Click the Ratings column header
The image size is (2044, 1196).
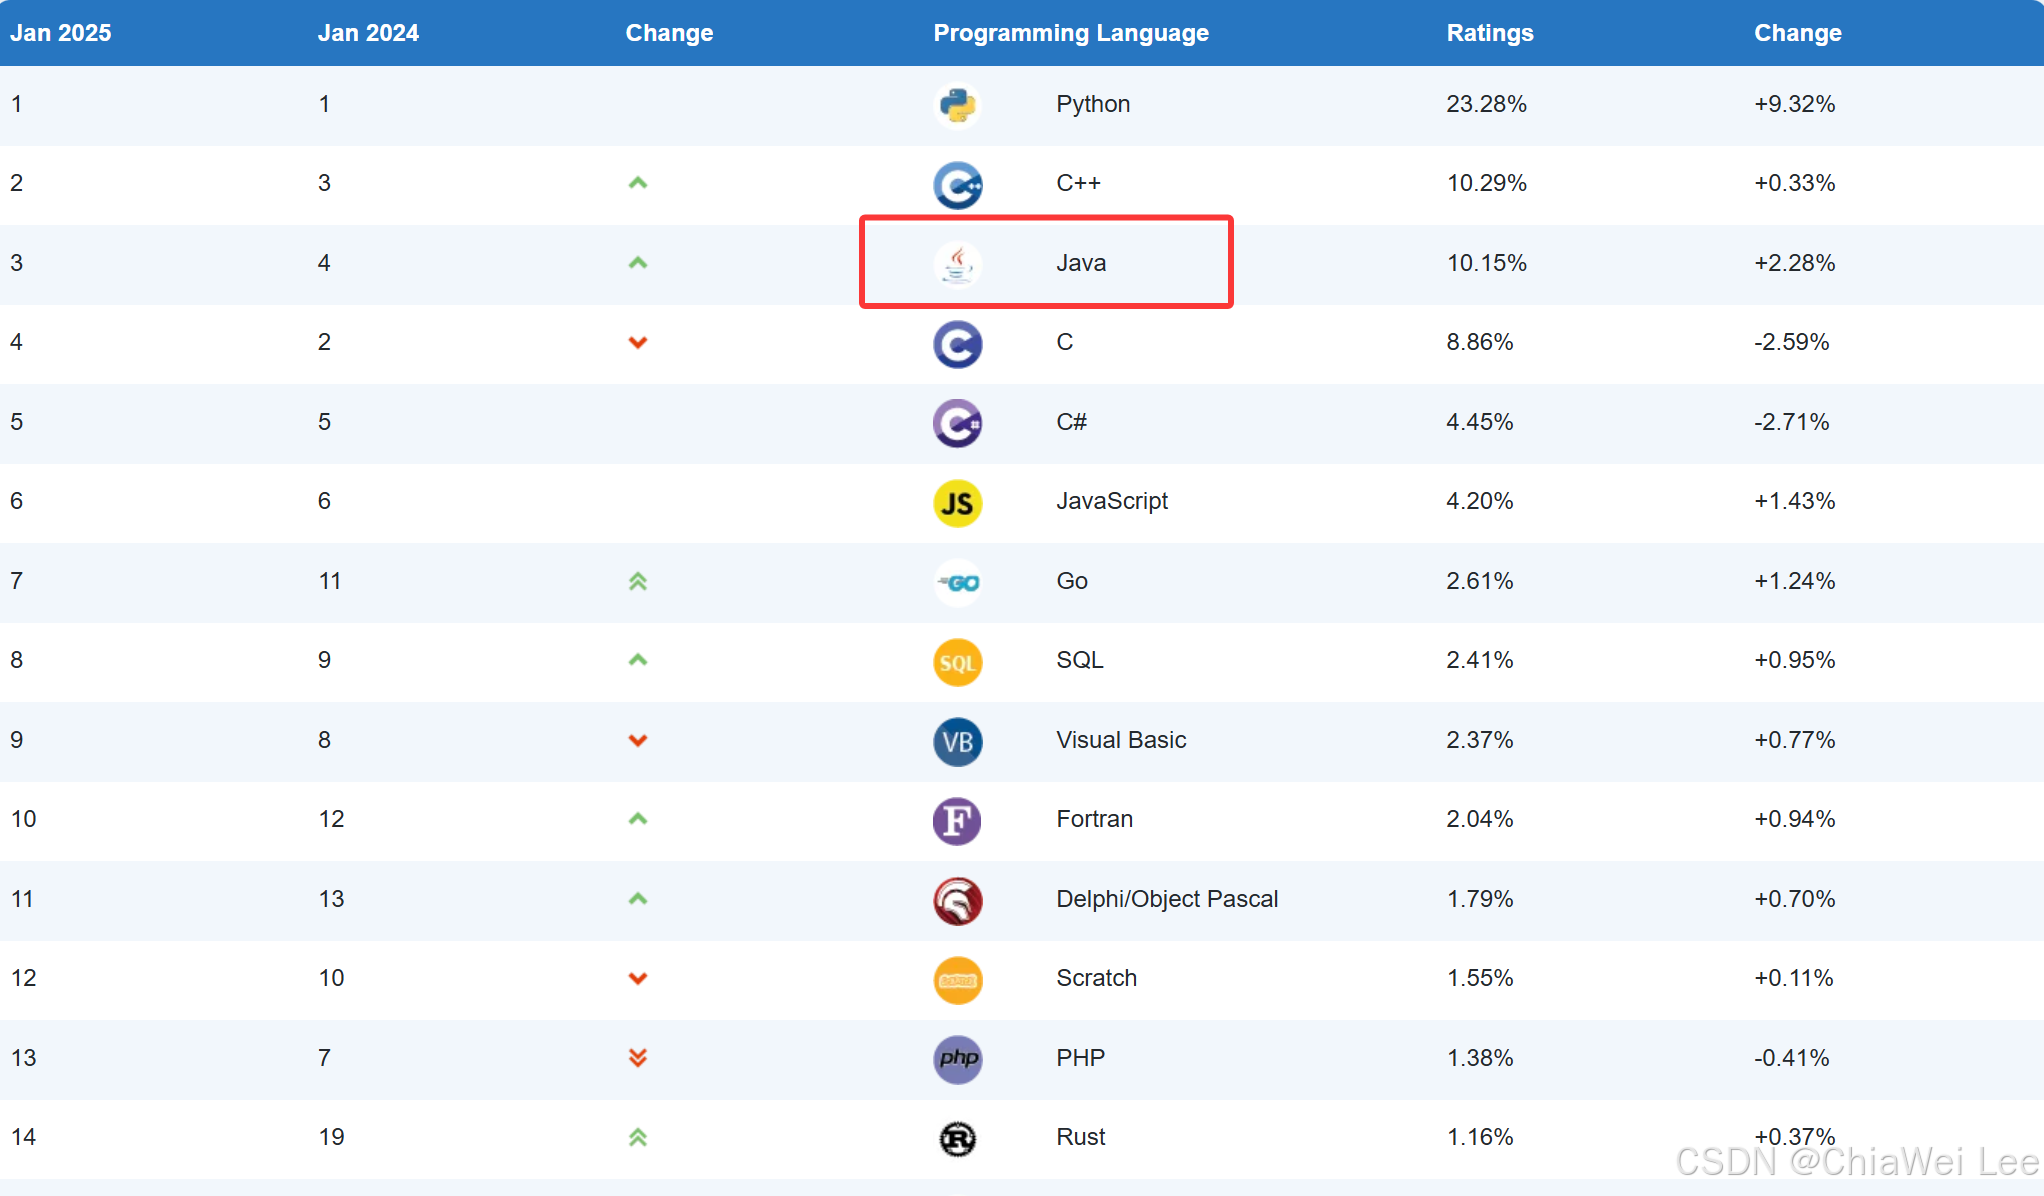(1489, 33)
